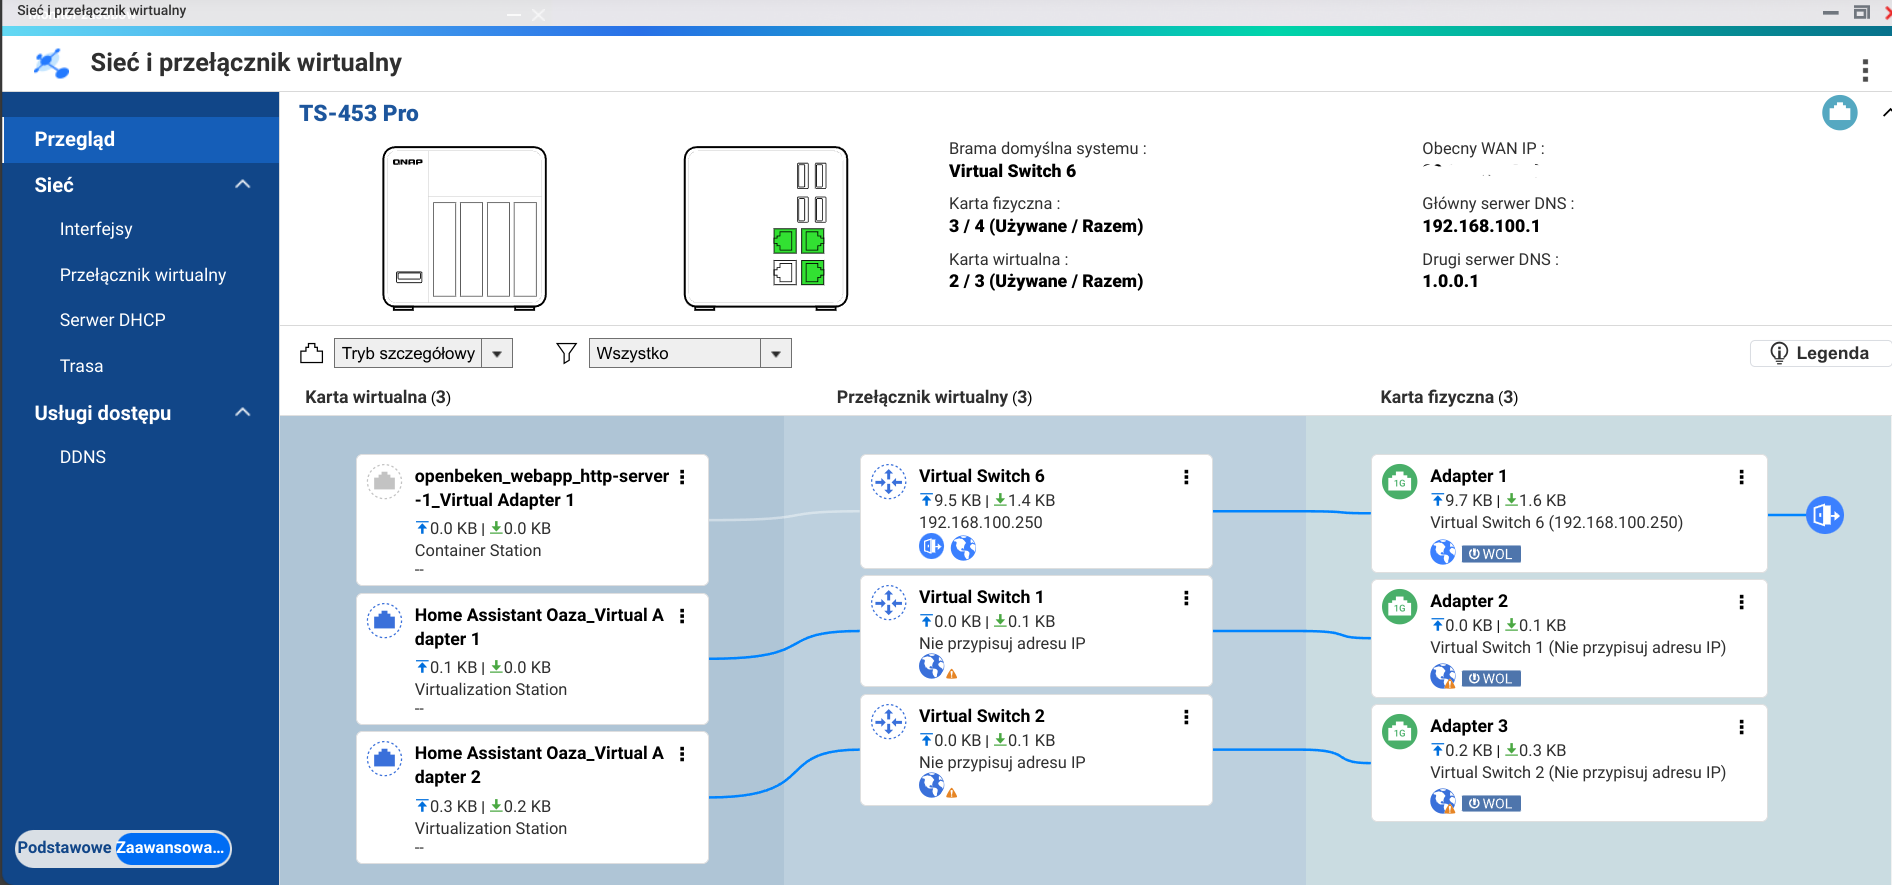Click the blue round NAS icon top right
1892x885 pixels.
pos(1839,112)
